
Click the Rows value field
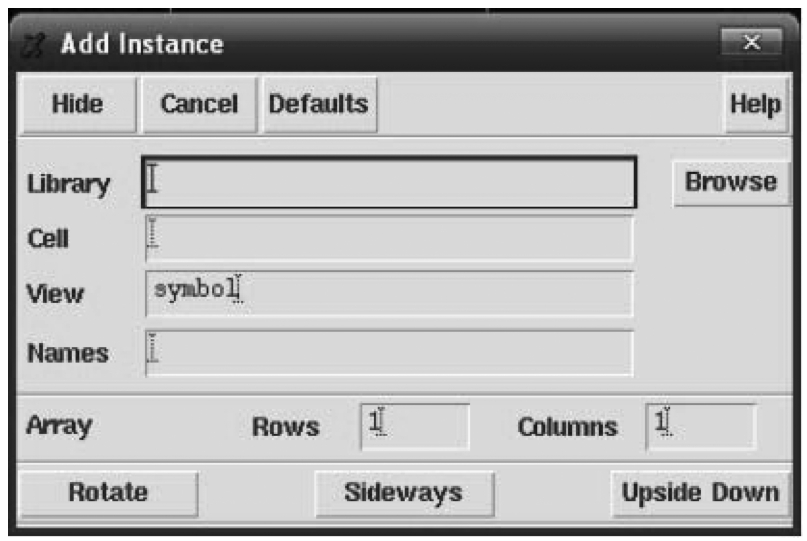pyautogui.click(x=415, y=427)
